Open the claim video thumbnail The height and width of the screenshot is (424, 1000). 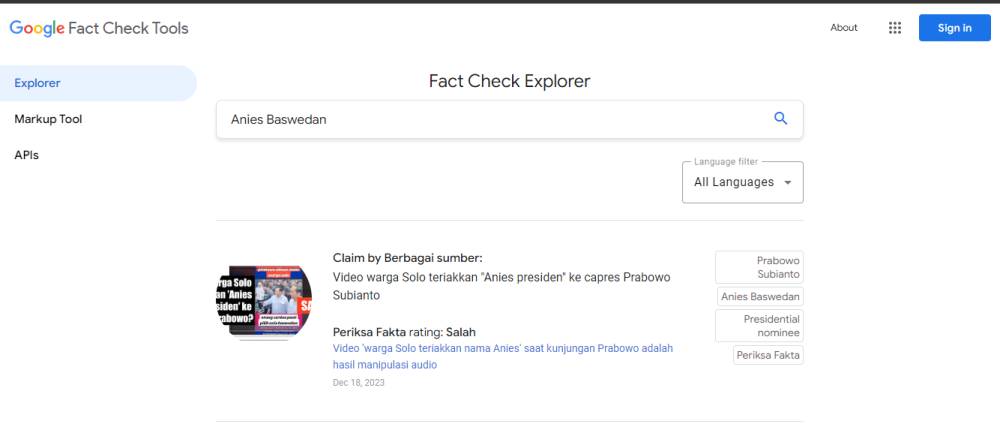click(x=264, y=301)
